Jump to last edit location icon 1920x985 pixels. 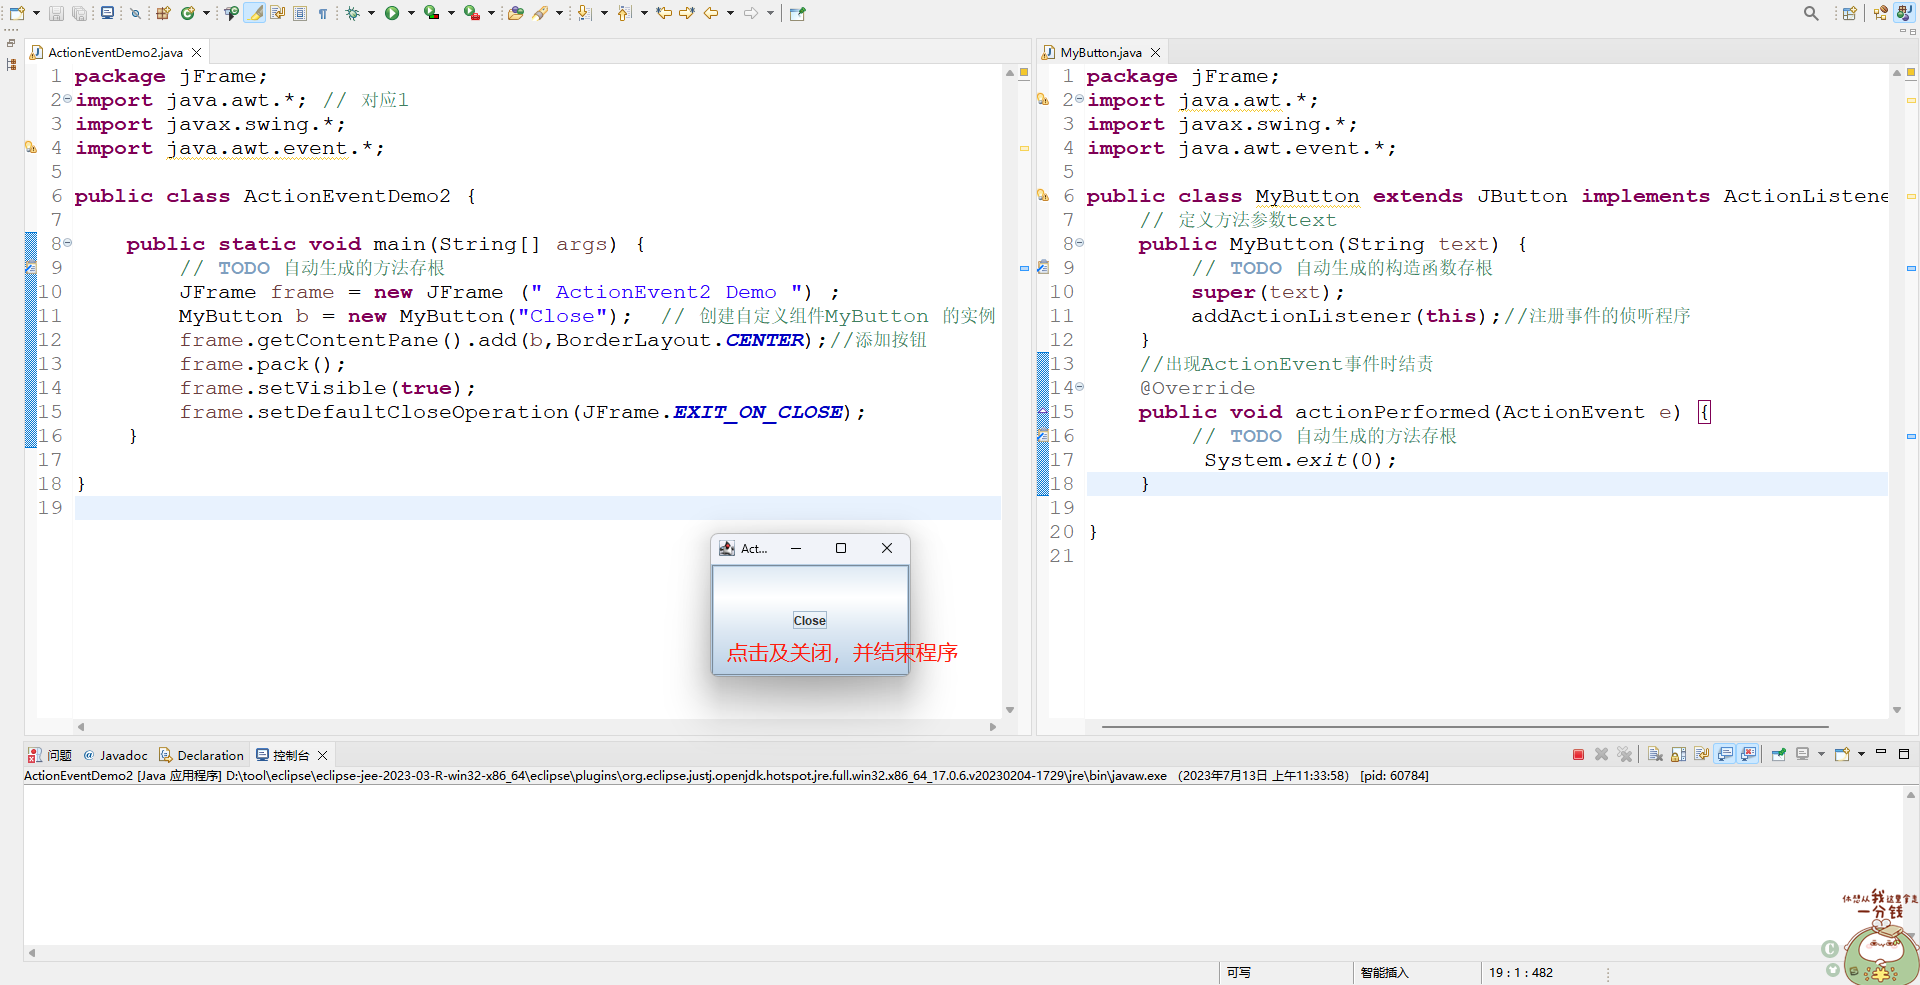point(665,13)
